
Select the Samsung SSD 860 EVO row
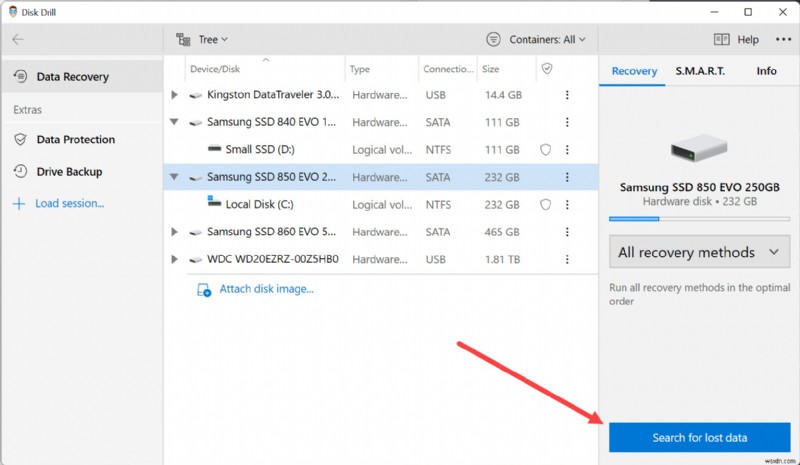(x=381, y=232)
